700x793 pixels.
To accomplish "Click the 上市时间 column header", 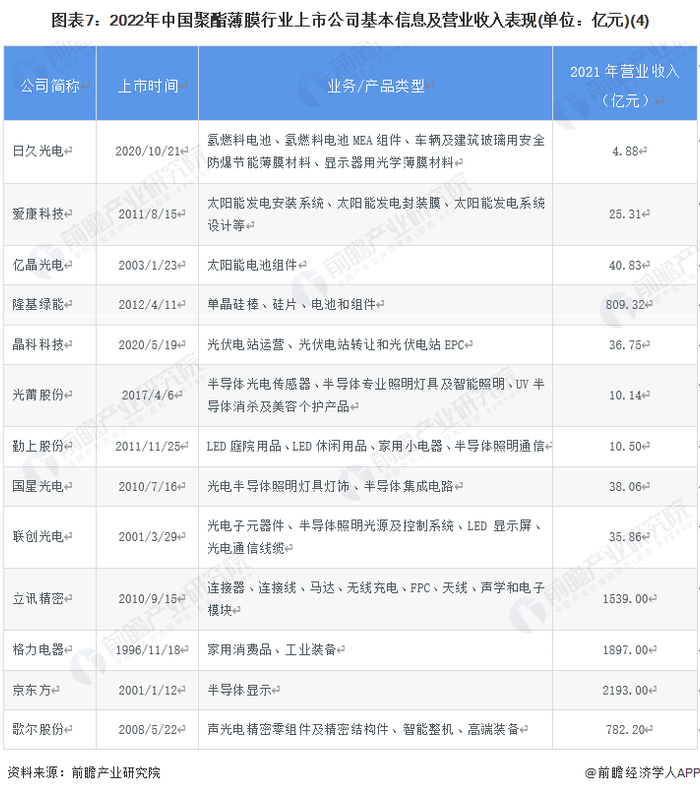I will 147,84.
